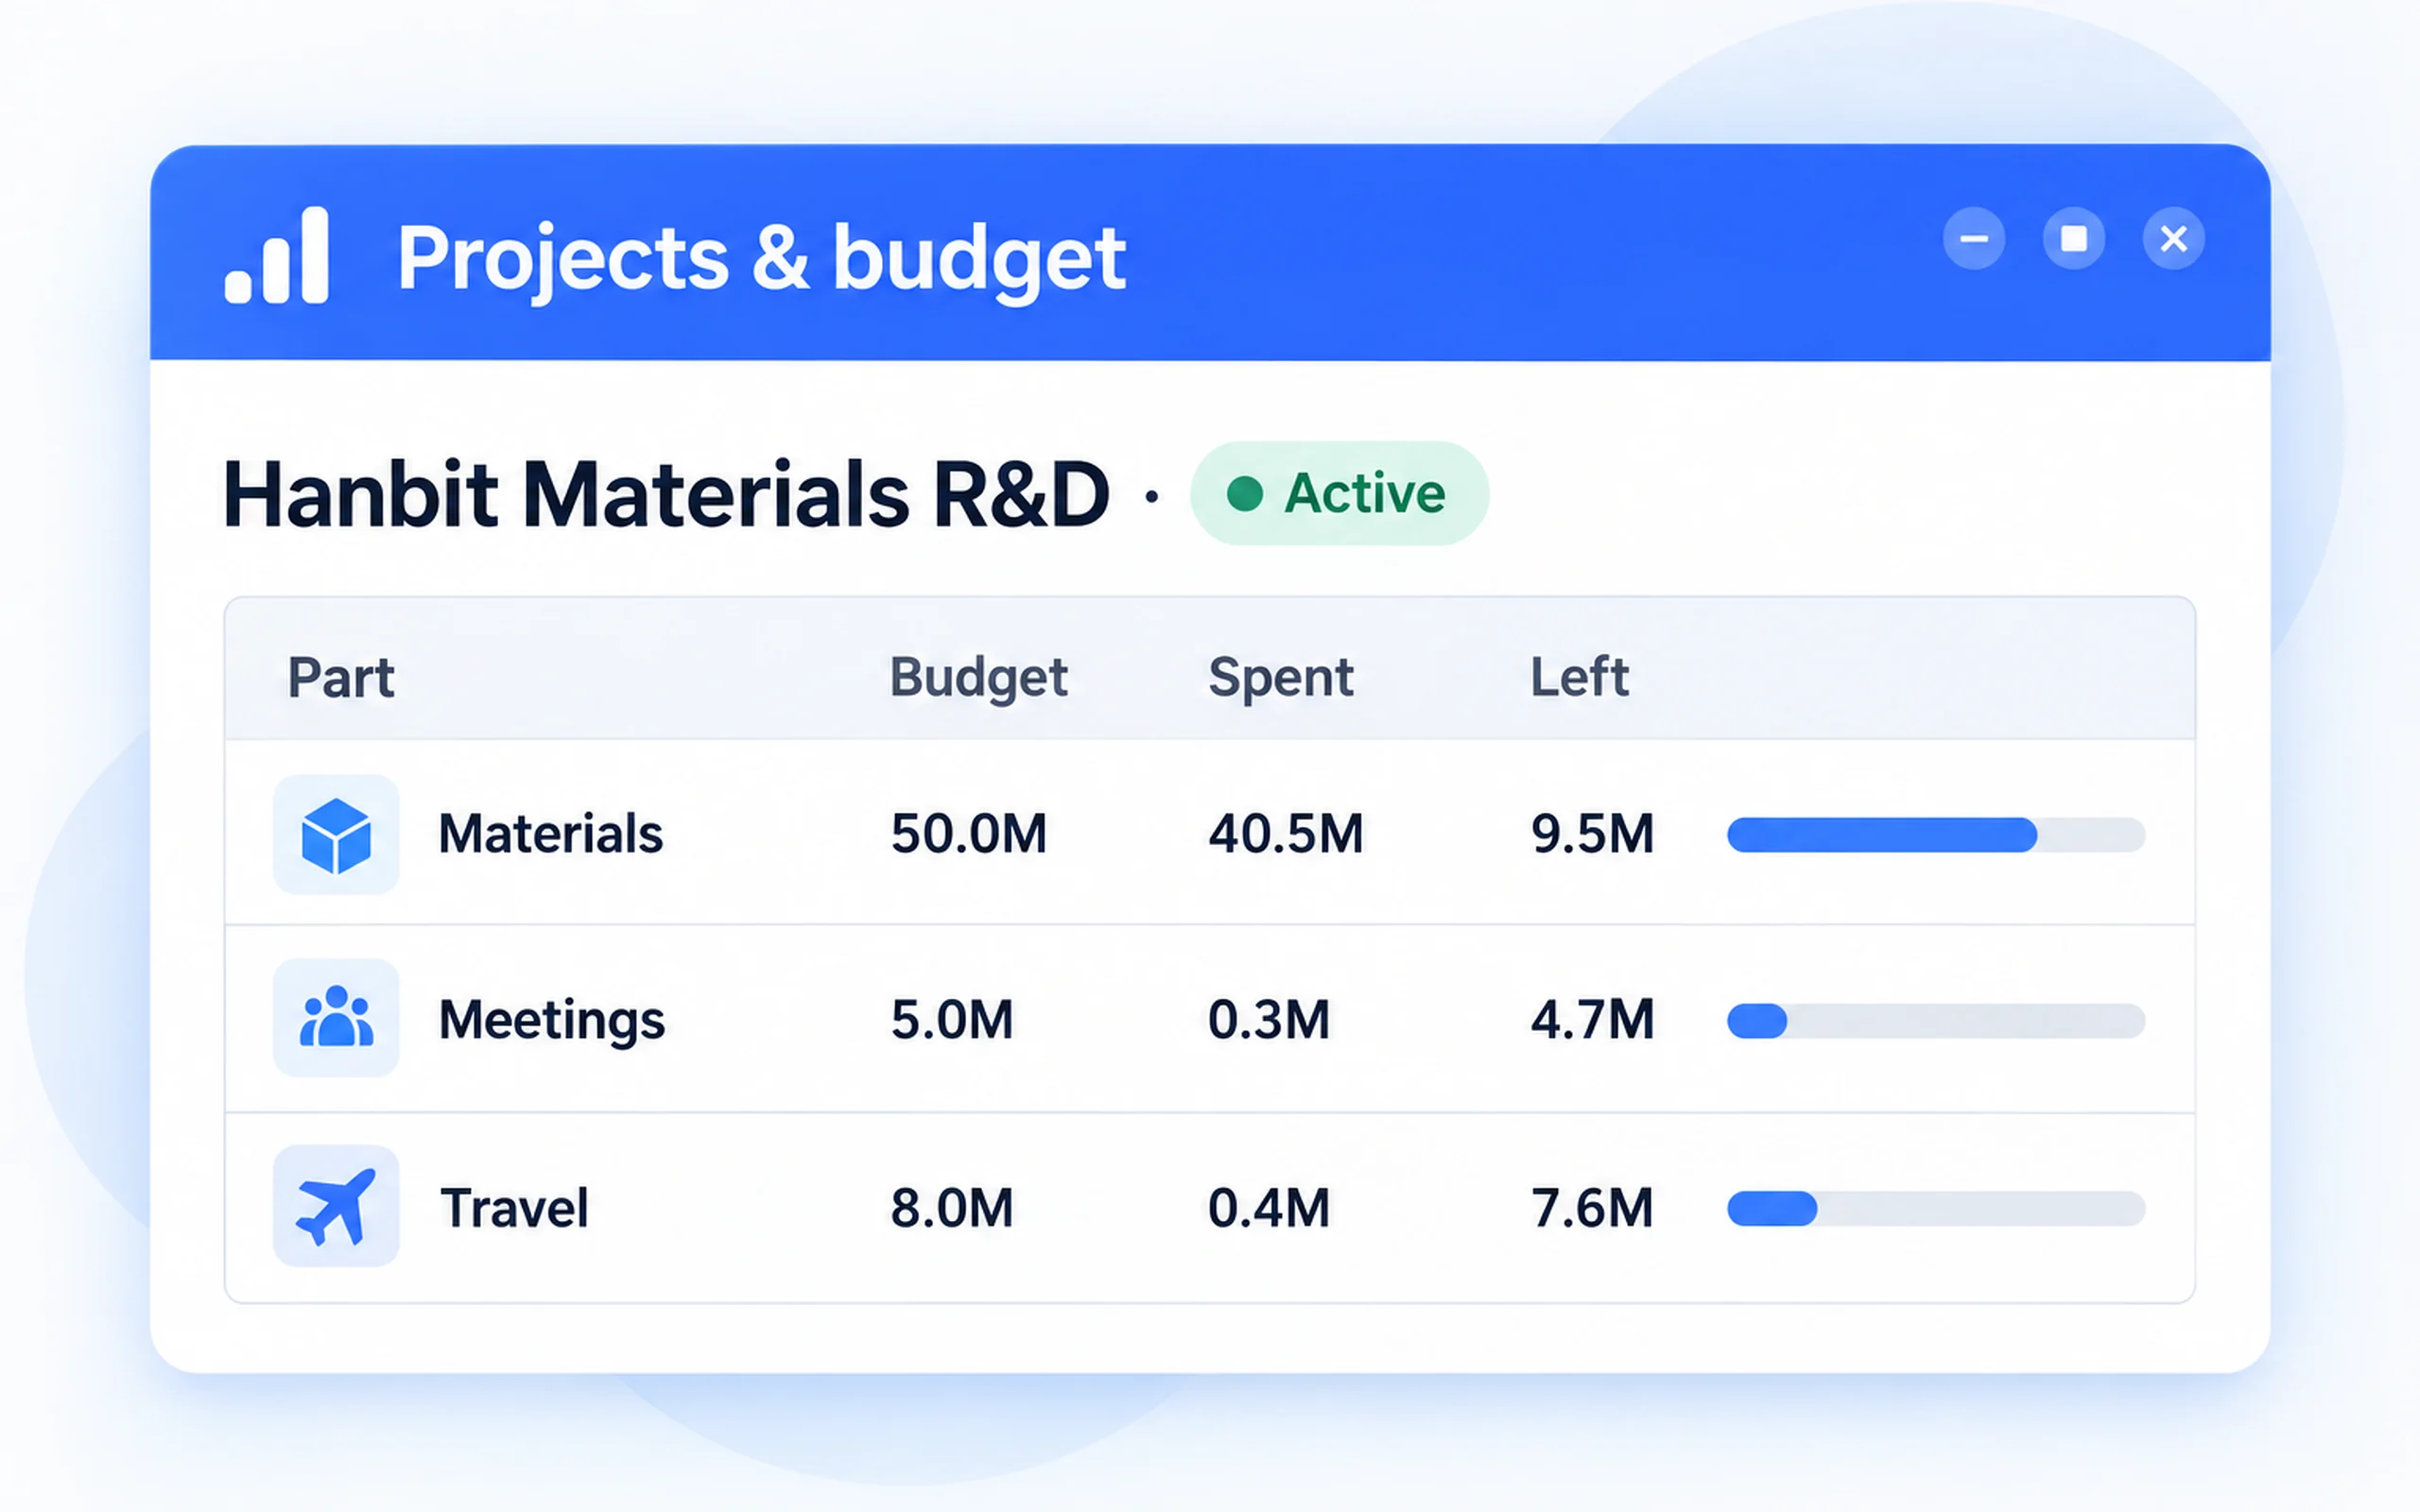Click the Spent column header

pos(1281,680)
